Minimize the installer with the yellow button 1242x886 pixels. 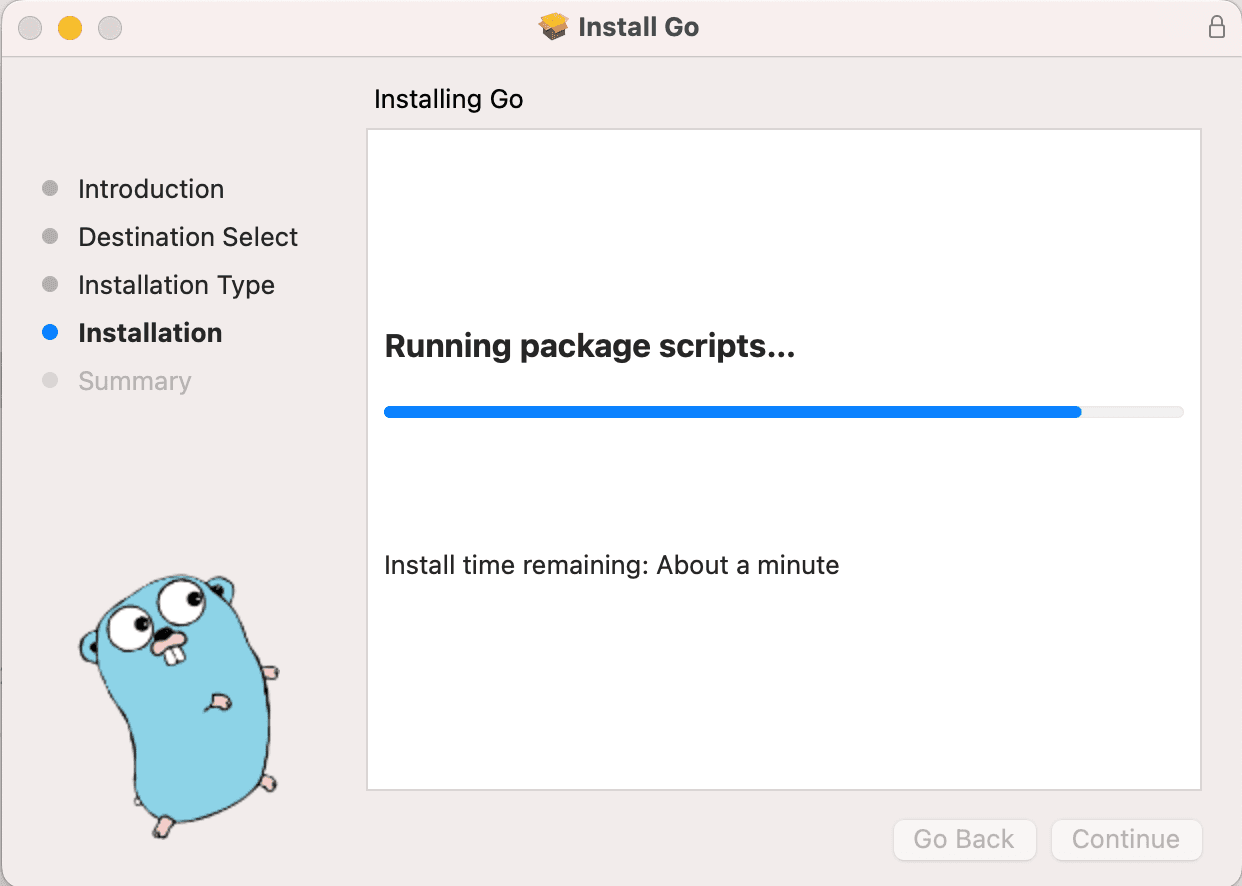coord(69,28)
